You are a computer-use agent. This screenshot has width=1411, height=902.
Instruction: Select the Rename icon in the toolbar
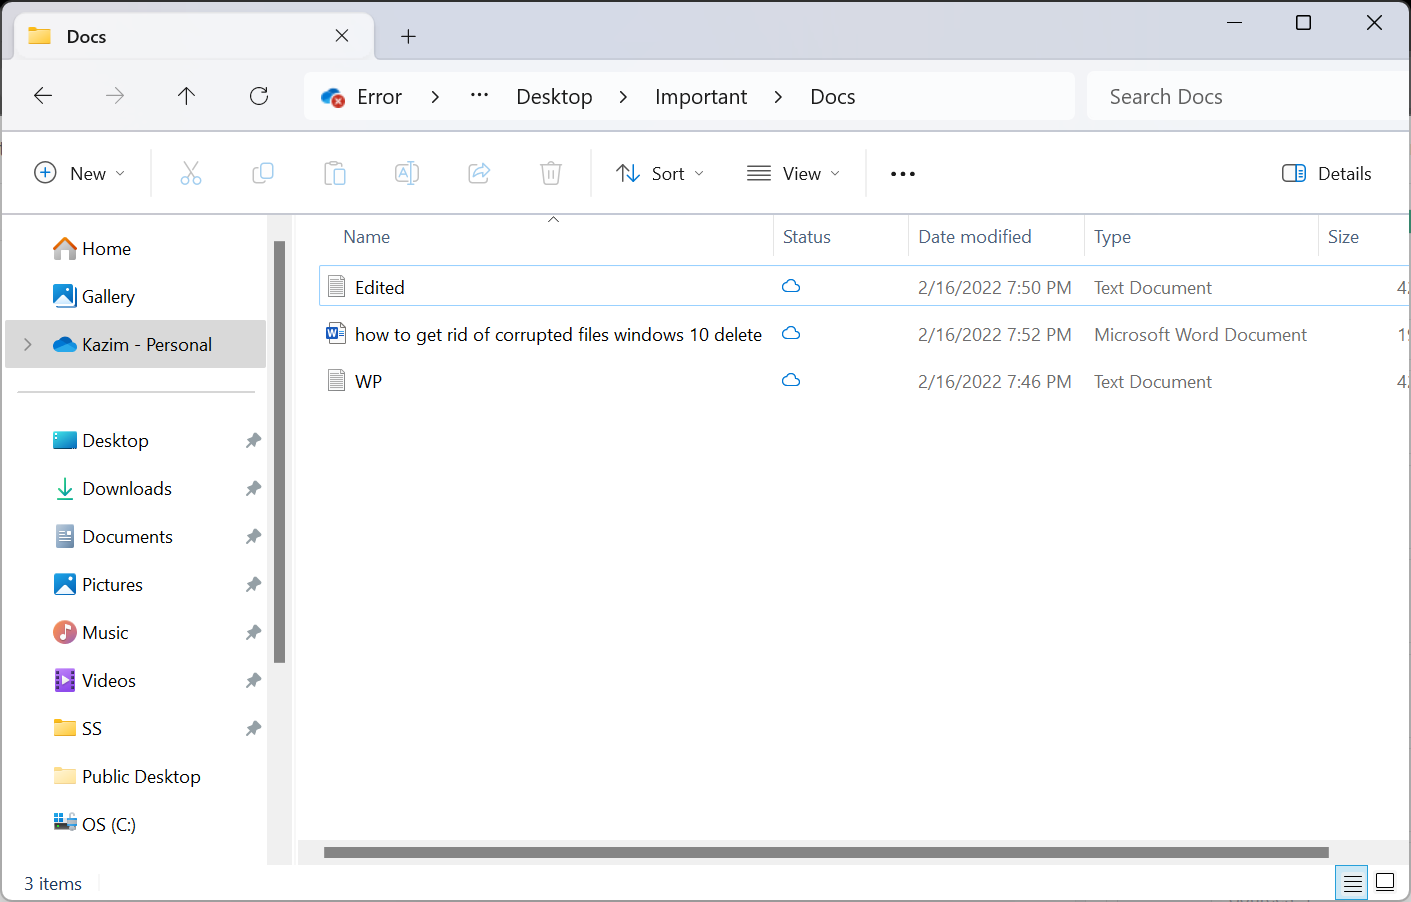pyautogui.click(x=407, y=173)
